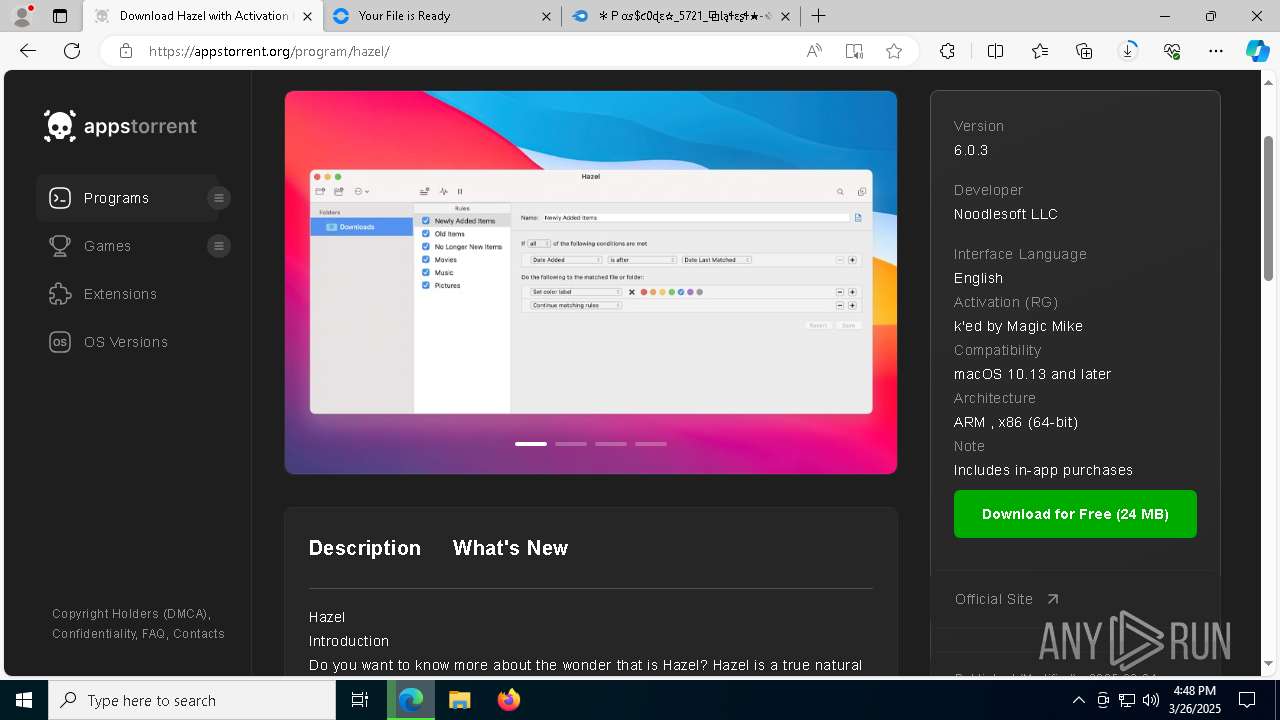The image size is (1280, 720).
Task: Open the Confidentiality link
Action: click(94, 634)
